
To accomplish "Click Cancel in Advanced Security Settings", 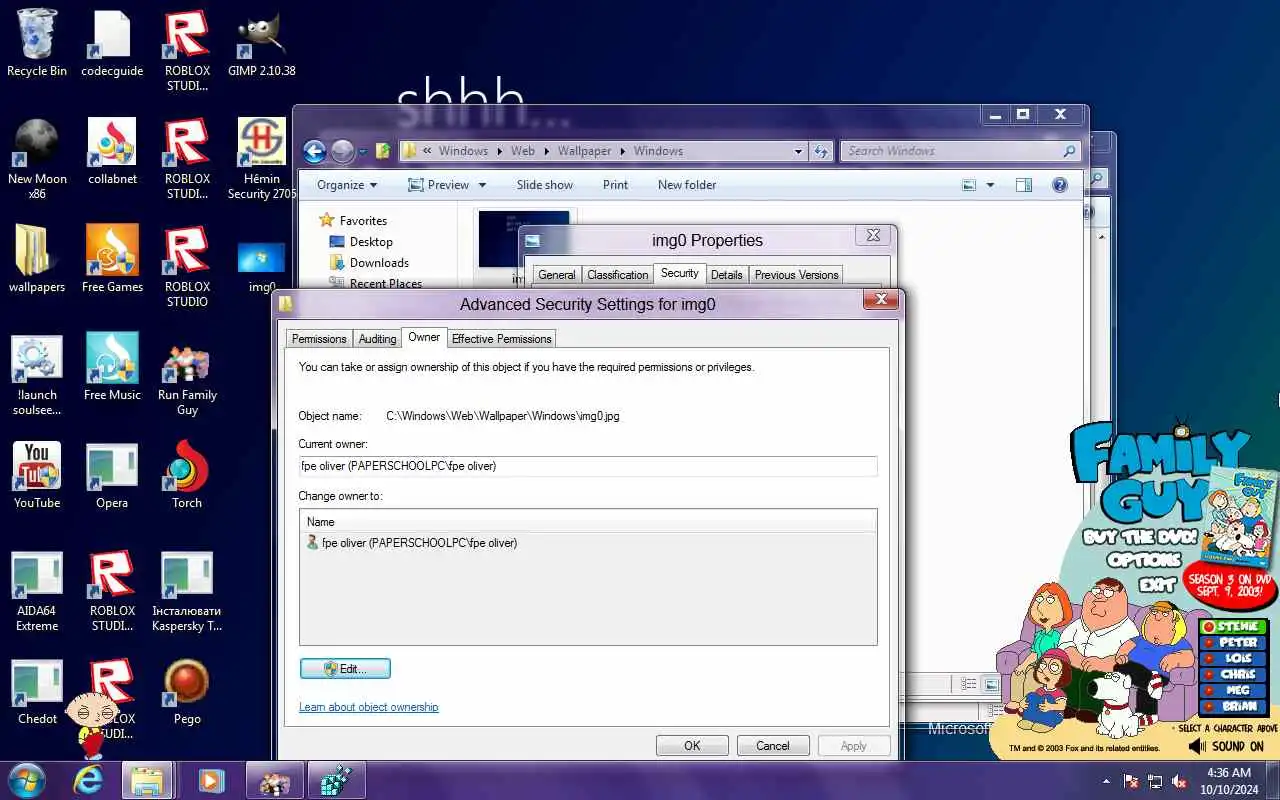I will pos(773,745).
